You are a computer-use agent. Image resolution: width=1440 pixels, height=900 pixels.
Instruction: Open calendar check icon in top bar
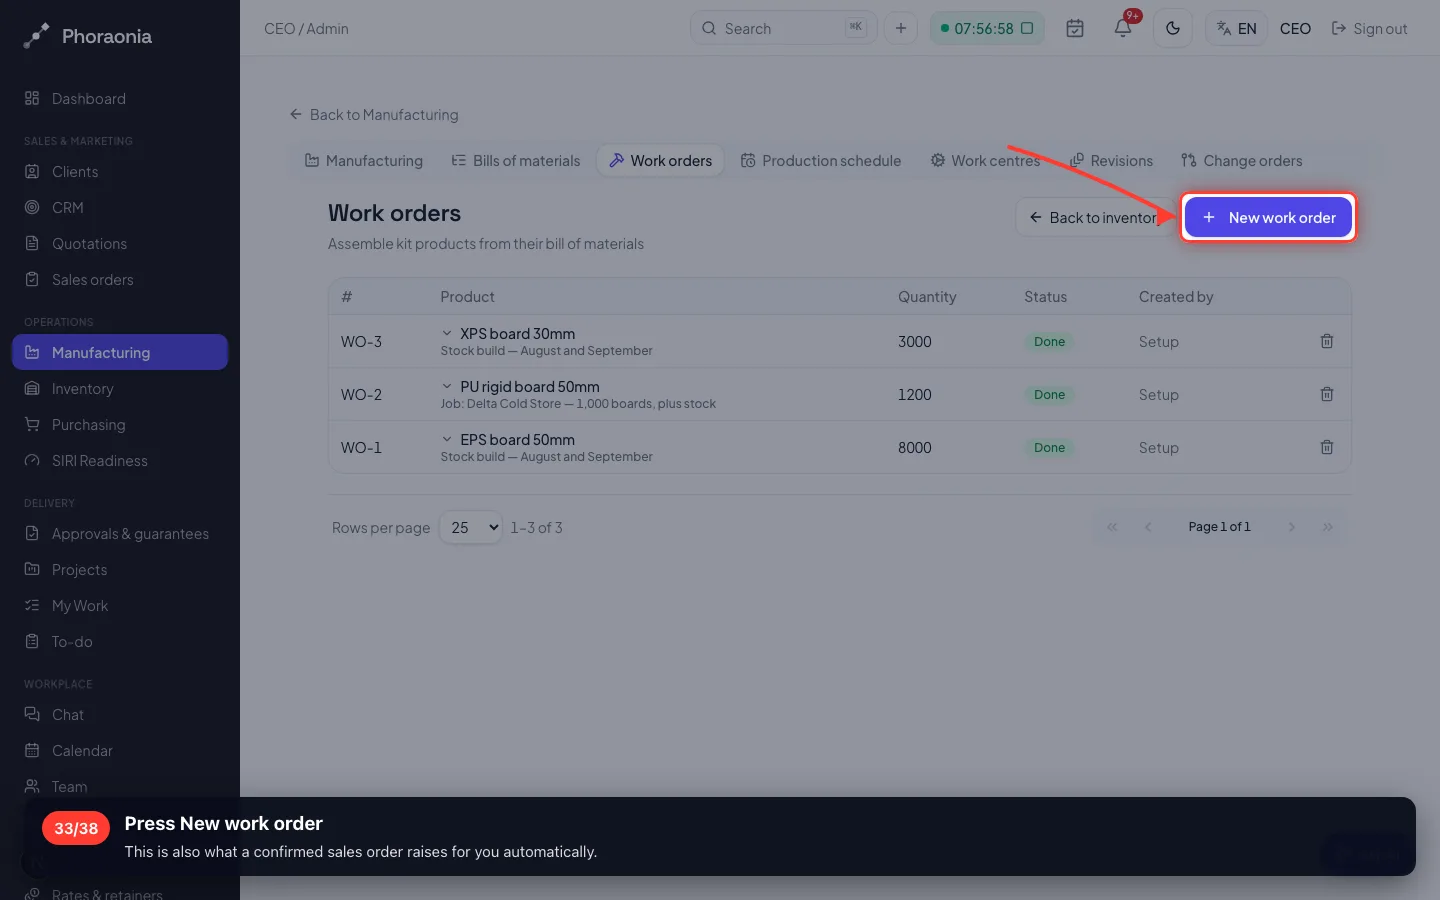coord(1075,28)
